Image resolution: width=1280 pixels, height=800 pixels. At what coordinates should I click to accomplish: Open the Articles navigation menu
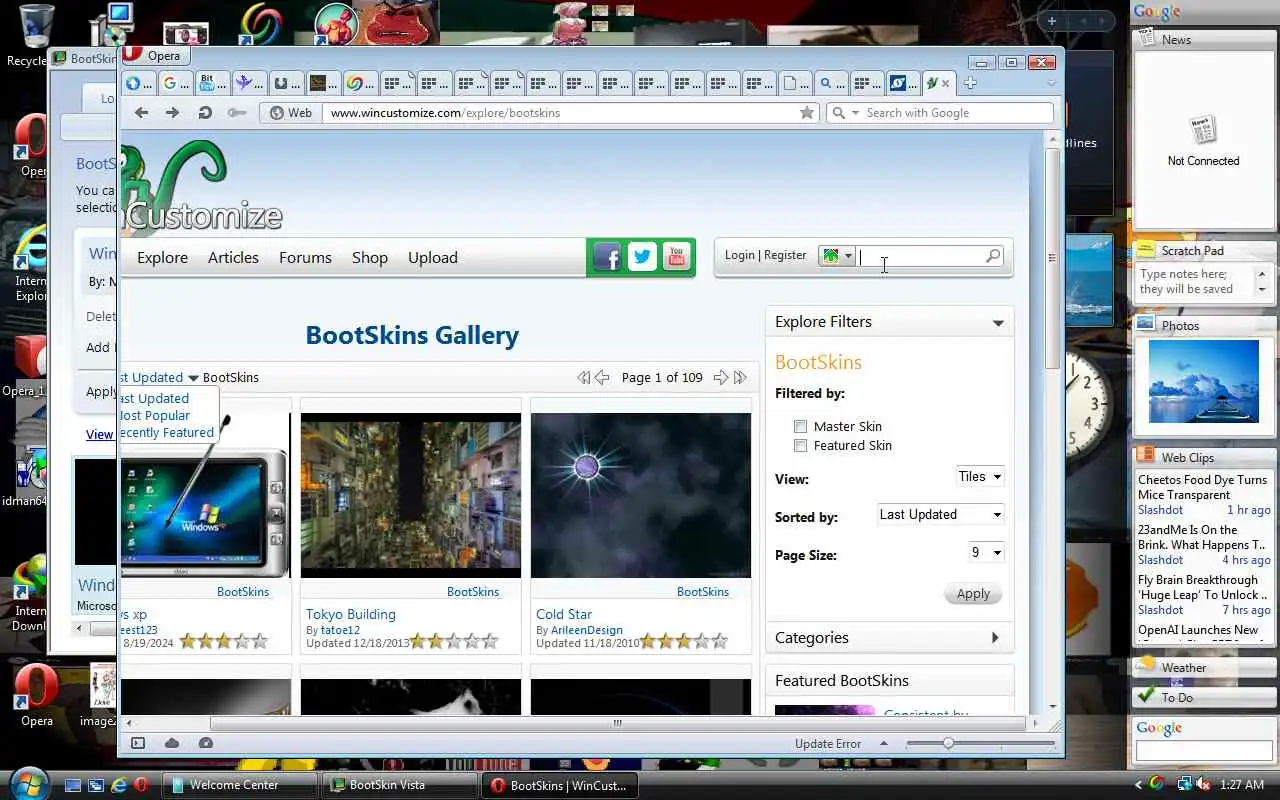coord(233,258)
